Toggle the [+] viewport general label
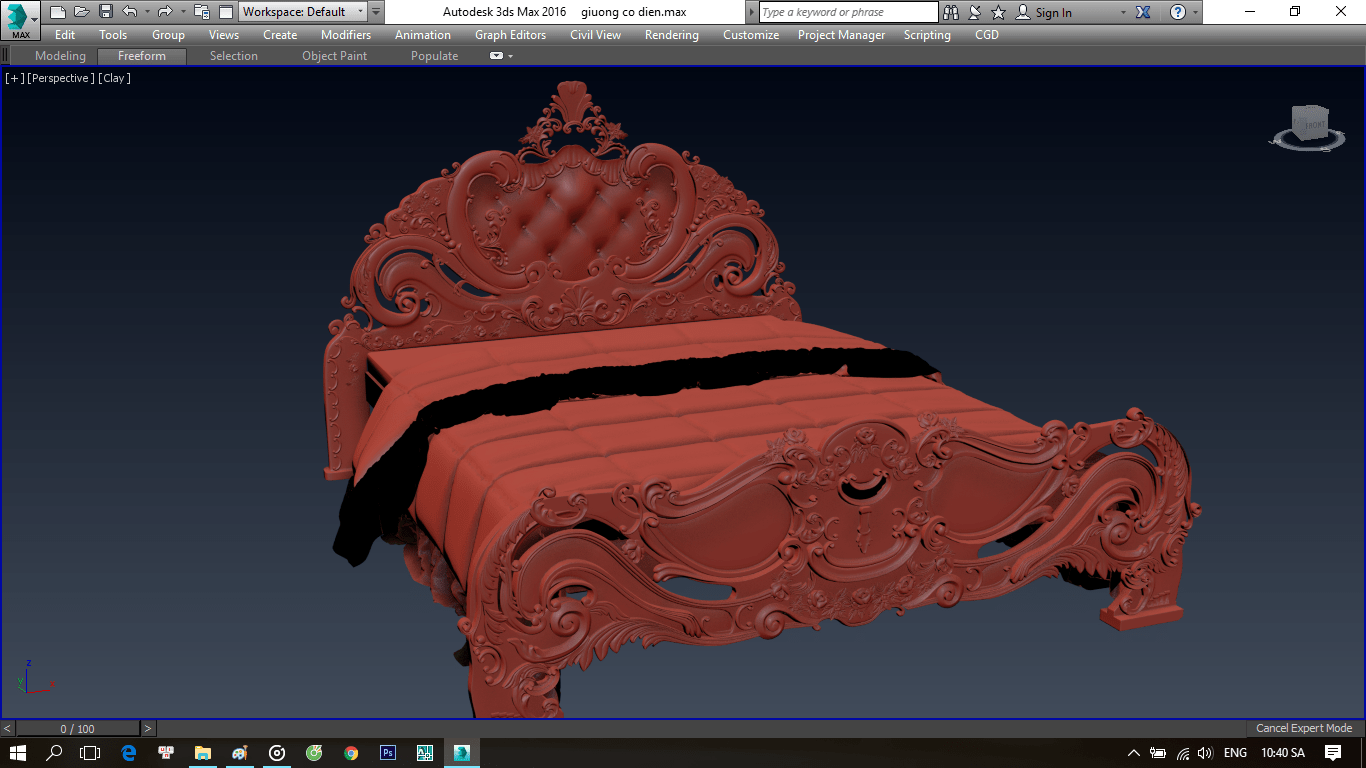The width and height of the screenshot is (1366, 768). point(15,78)
